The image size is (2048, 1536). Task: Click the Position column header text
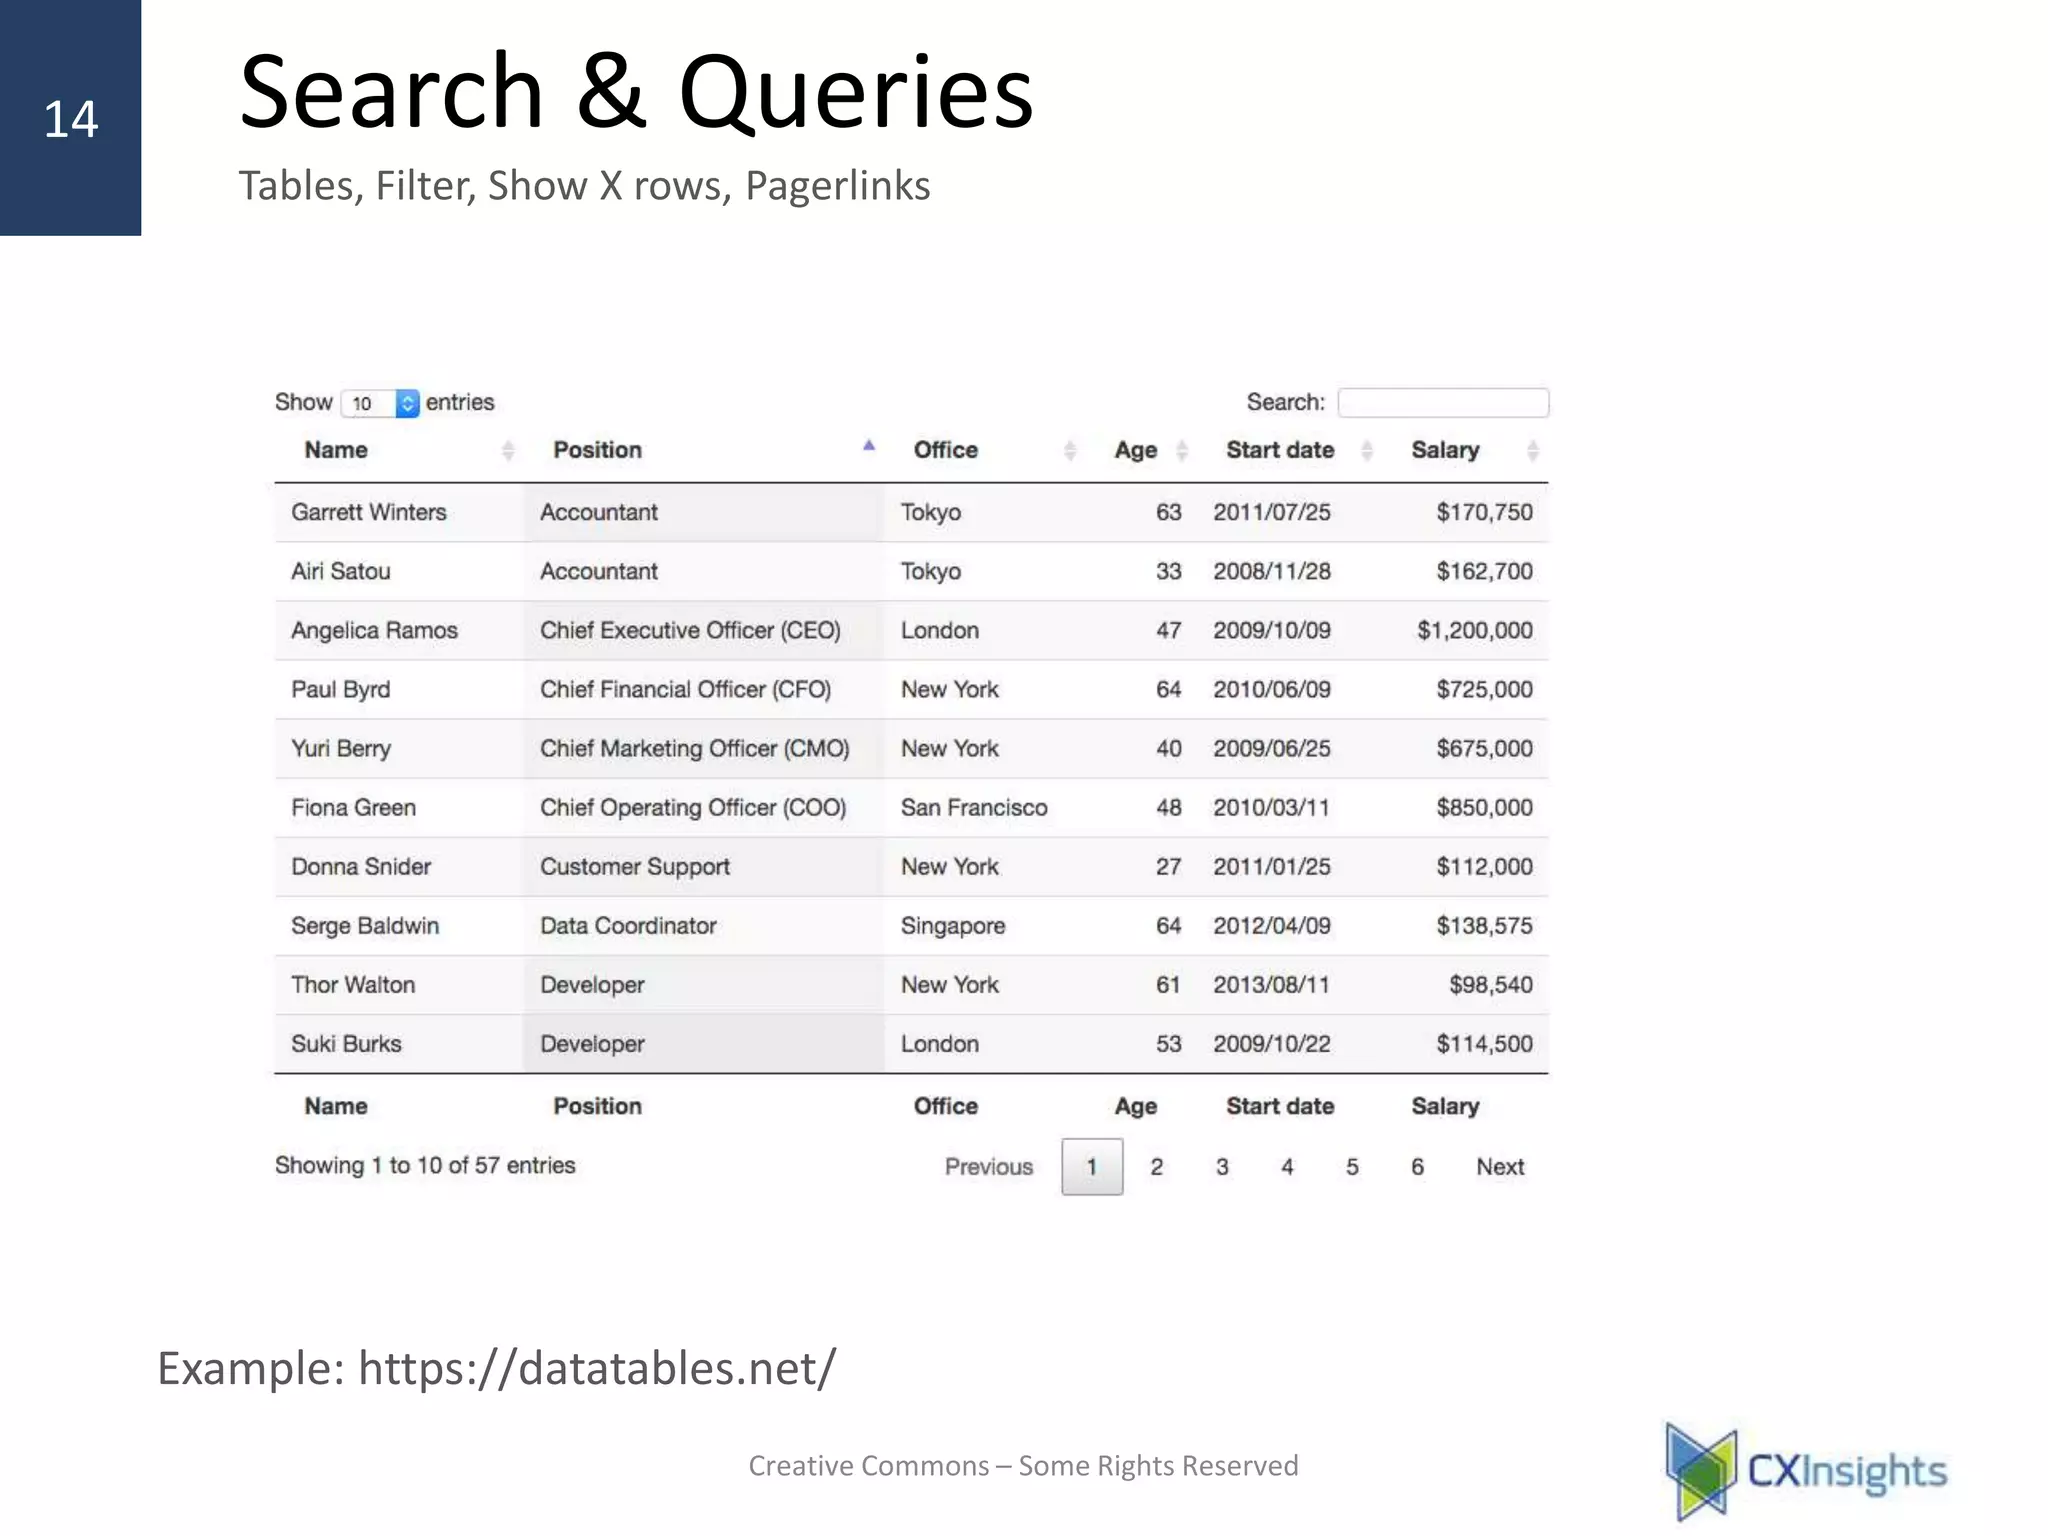click(598, 450)
